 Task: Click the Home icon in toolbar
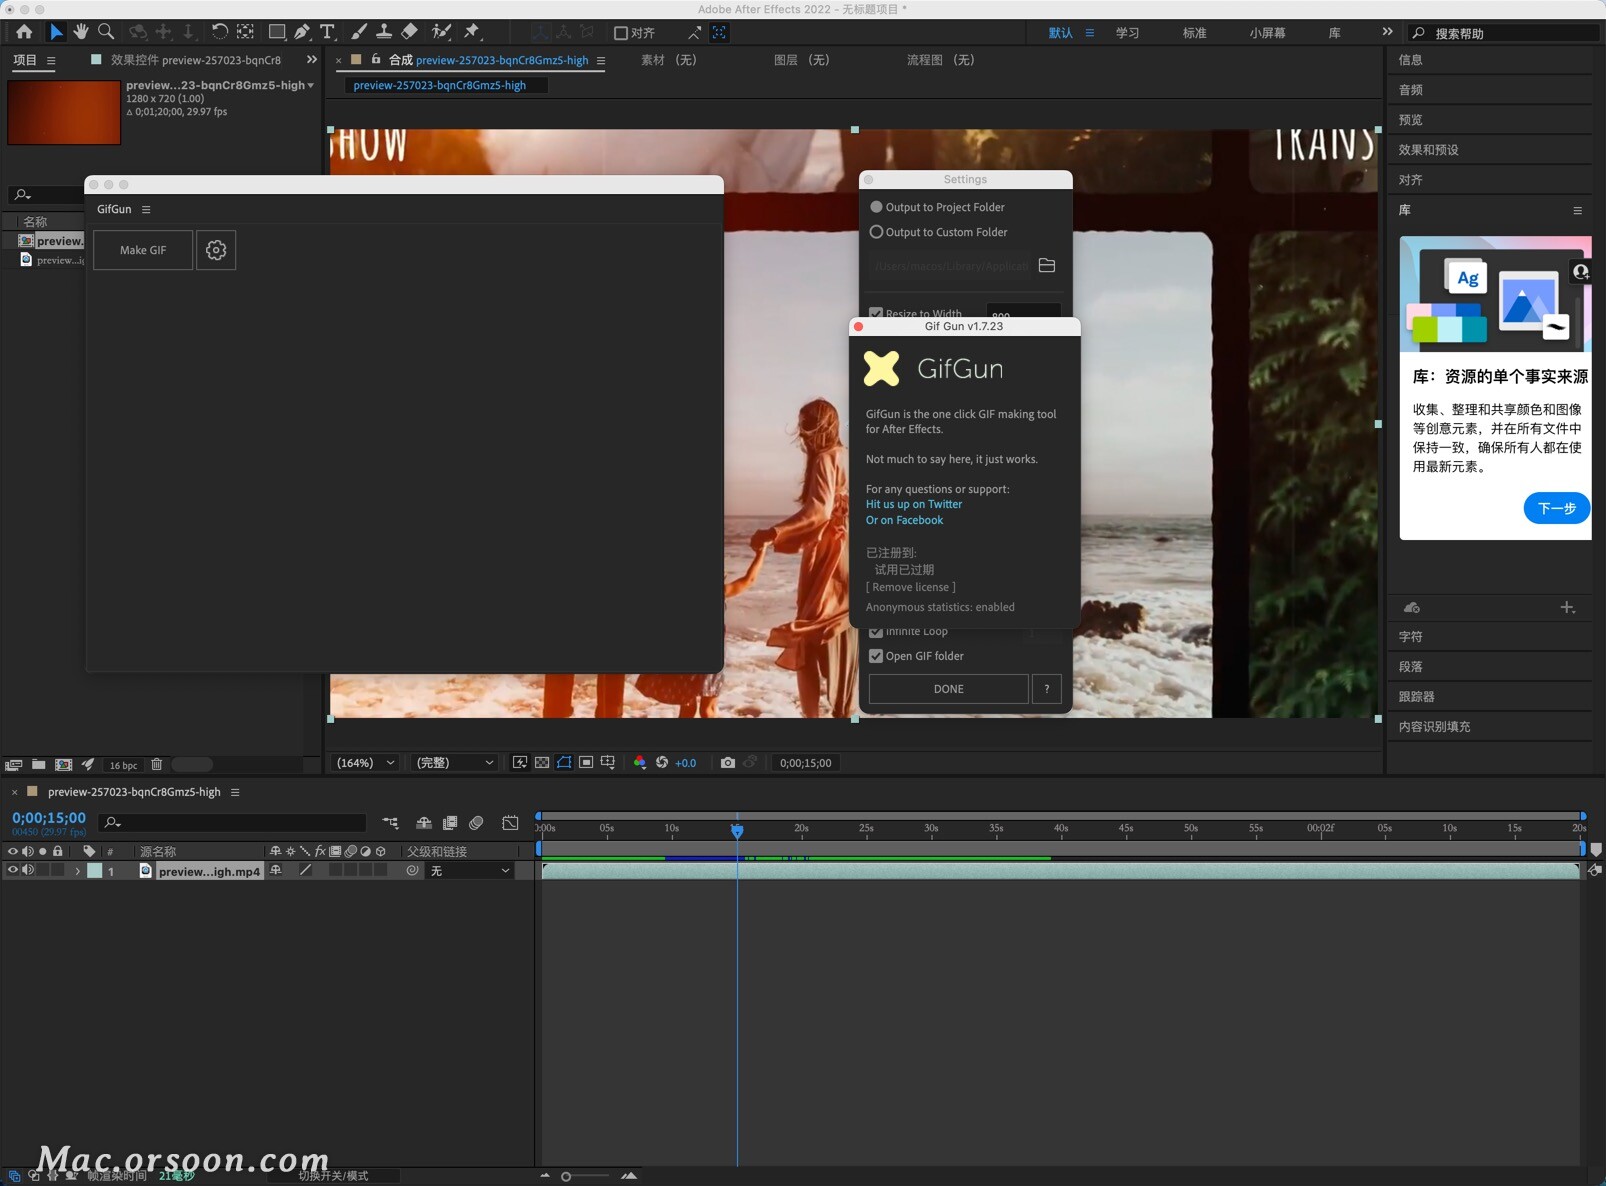[24, 32]
